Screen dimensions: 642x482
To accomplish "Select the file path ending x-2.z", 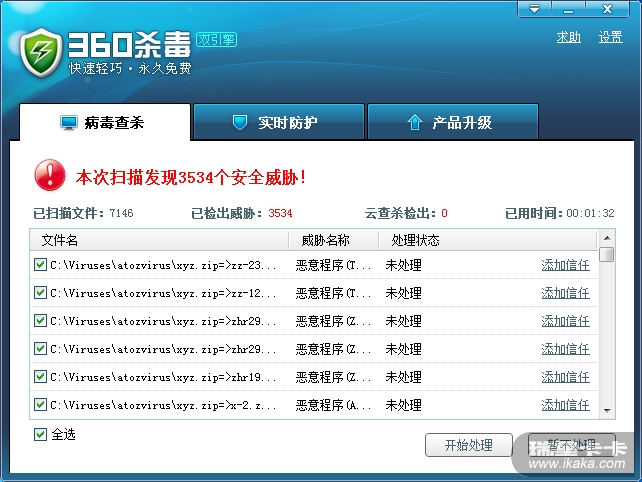I will pyautogui.click(x=163, y=405).
